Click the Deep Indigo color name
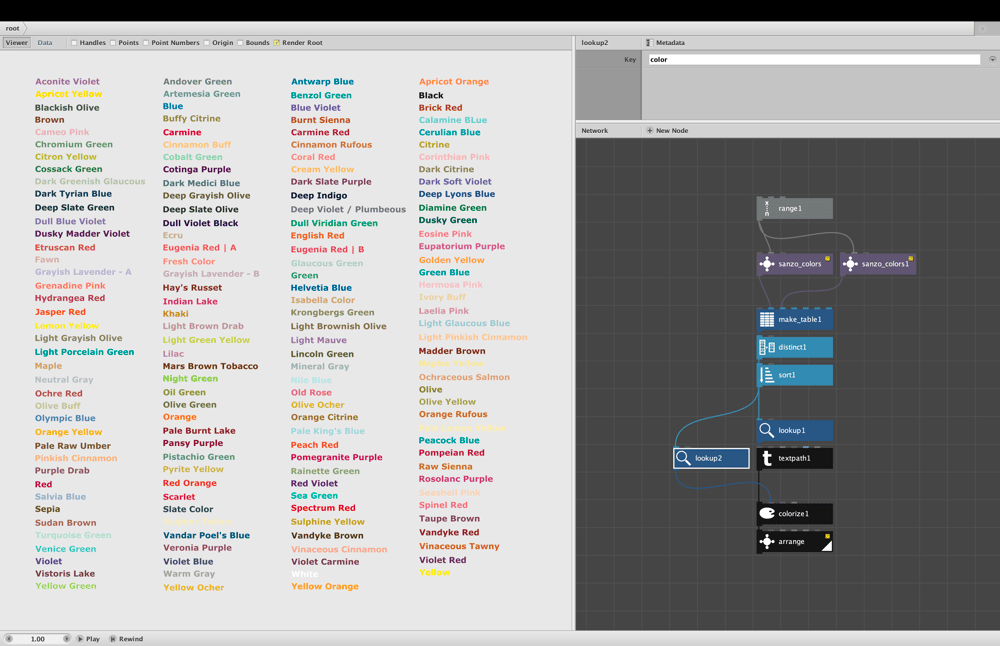 click(x=319, y=196)
